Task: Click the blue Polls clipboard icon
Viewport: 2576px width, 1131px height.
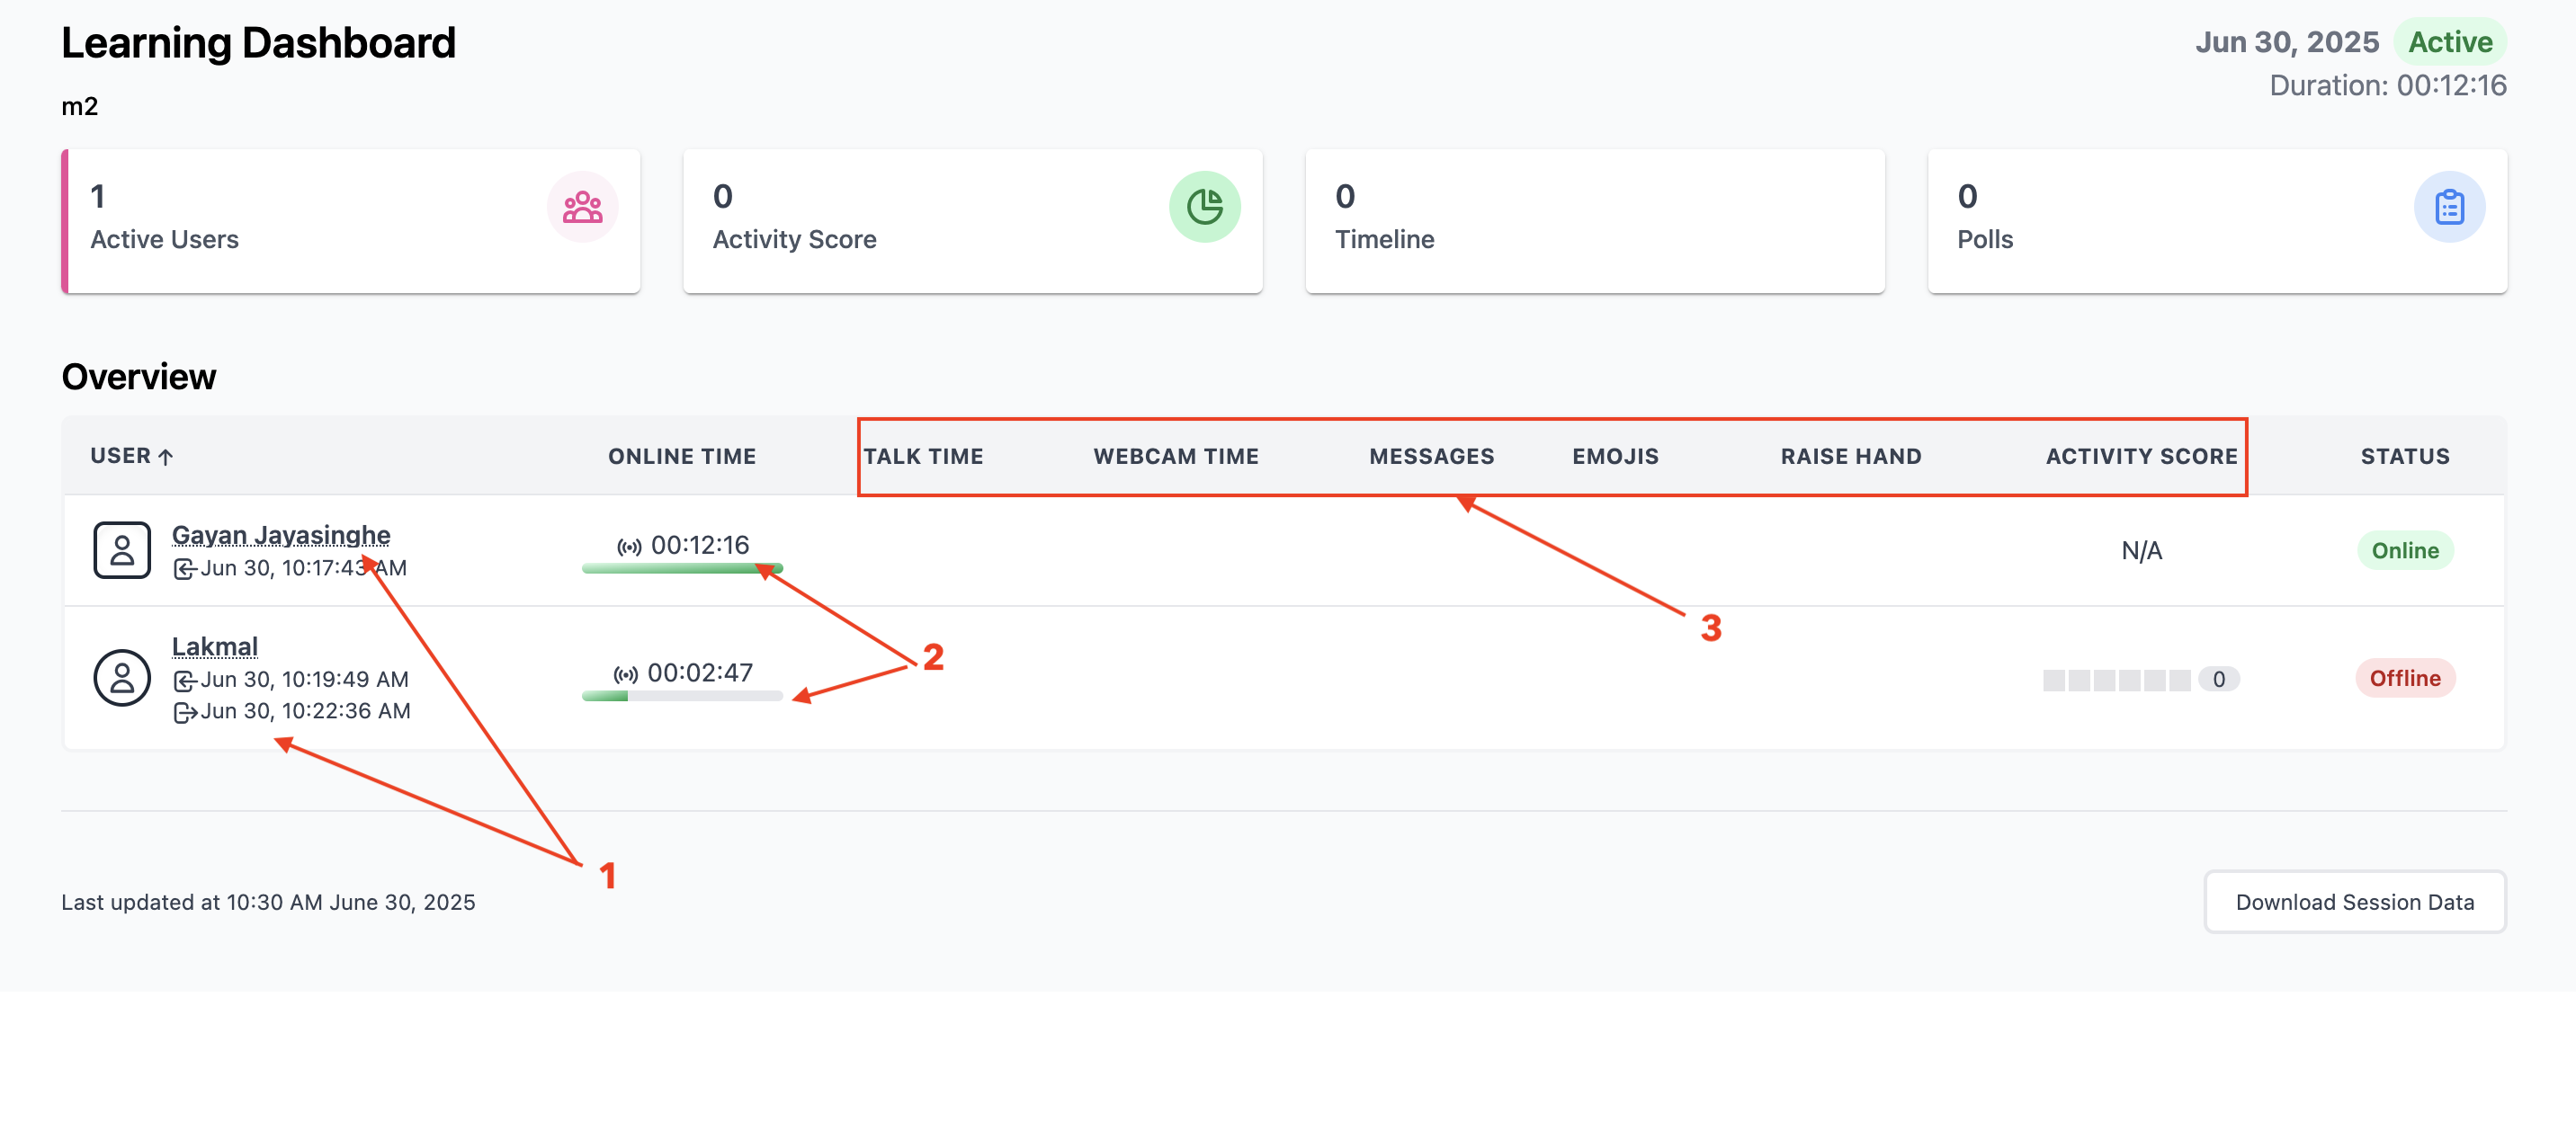Action: click(2448, 207)
